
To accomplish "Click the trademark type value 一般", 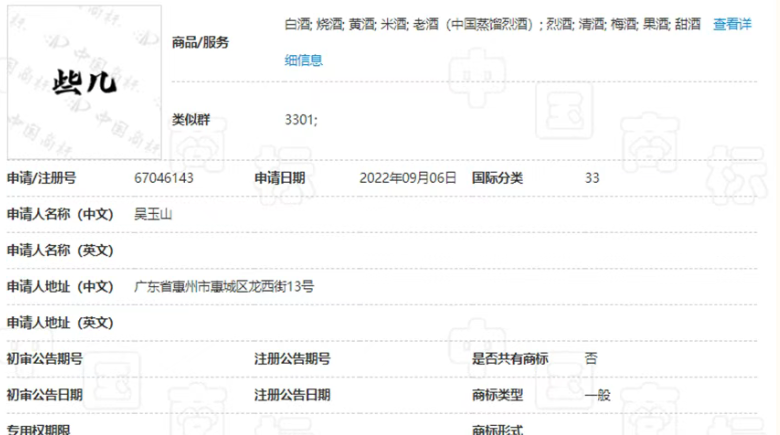I will click(597, 394).
